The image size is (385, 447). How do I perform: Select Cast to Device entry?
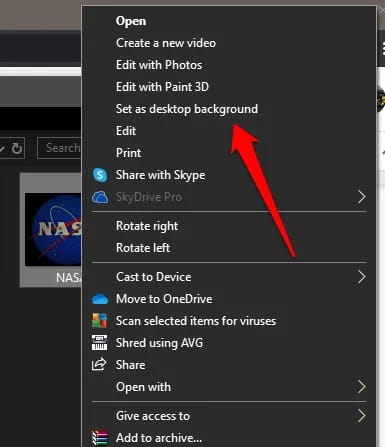coord(153,277)
